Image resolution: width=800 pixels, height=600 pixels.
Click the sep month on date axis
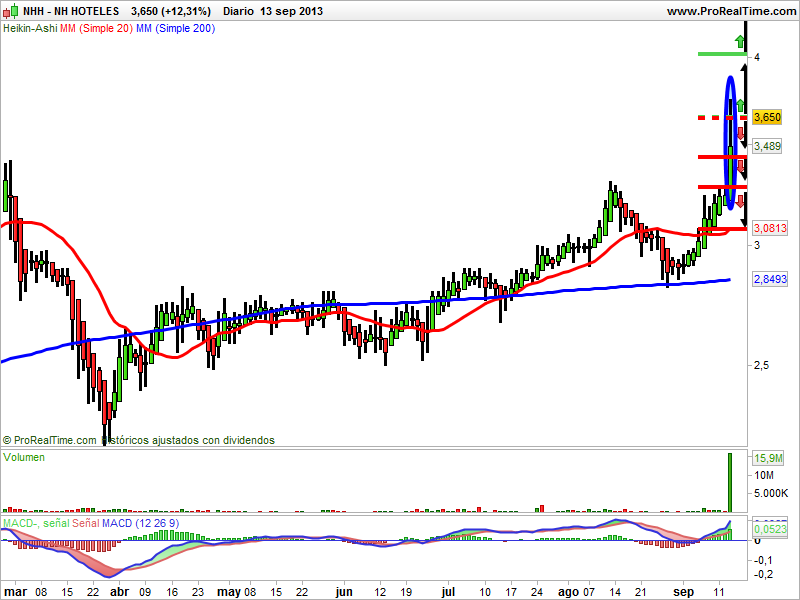[683, 592]
